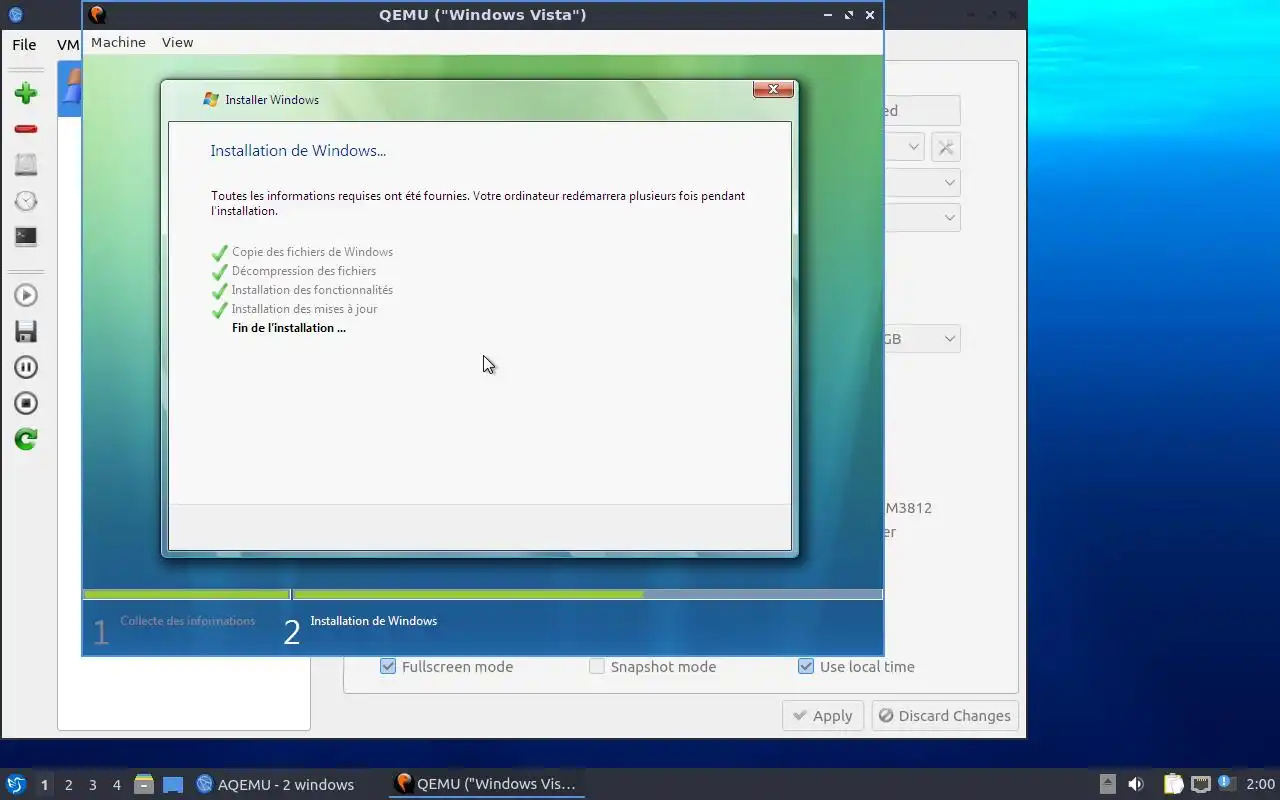Toggle the Use local time checkbox
This screenshot has width=1280, height=800.
(806, 666)
